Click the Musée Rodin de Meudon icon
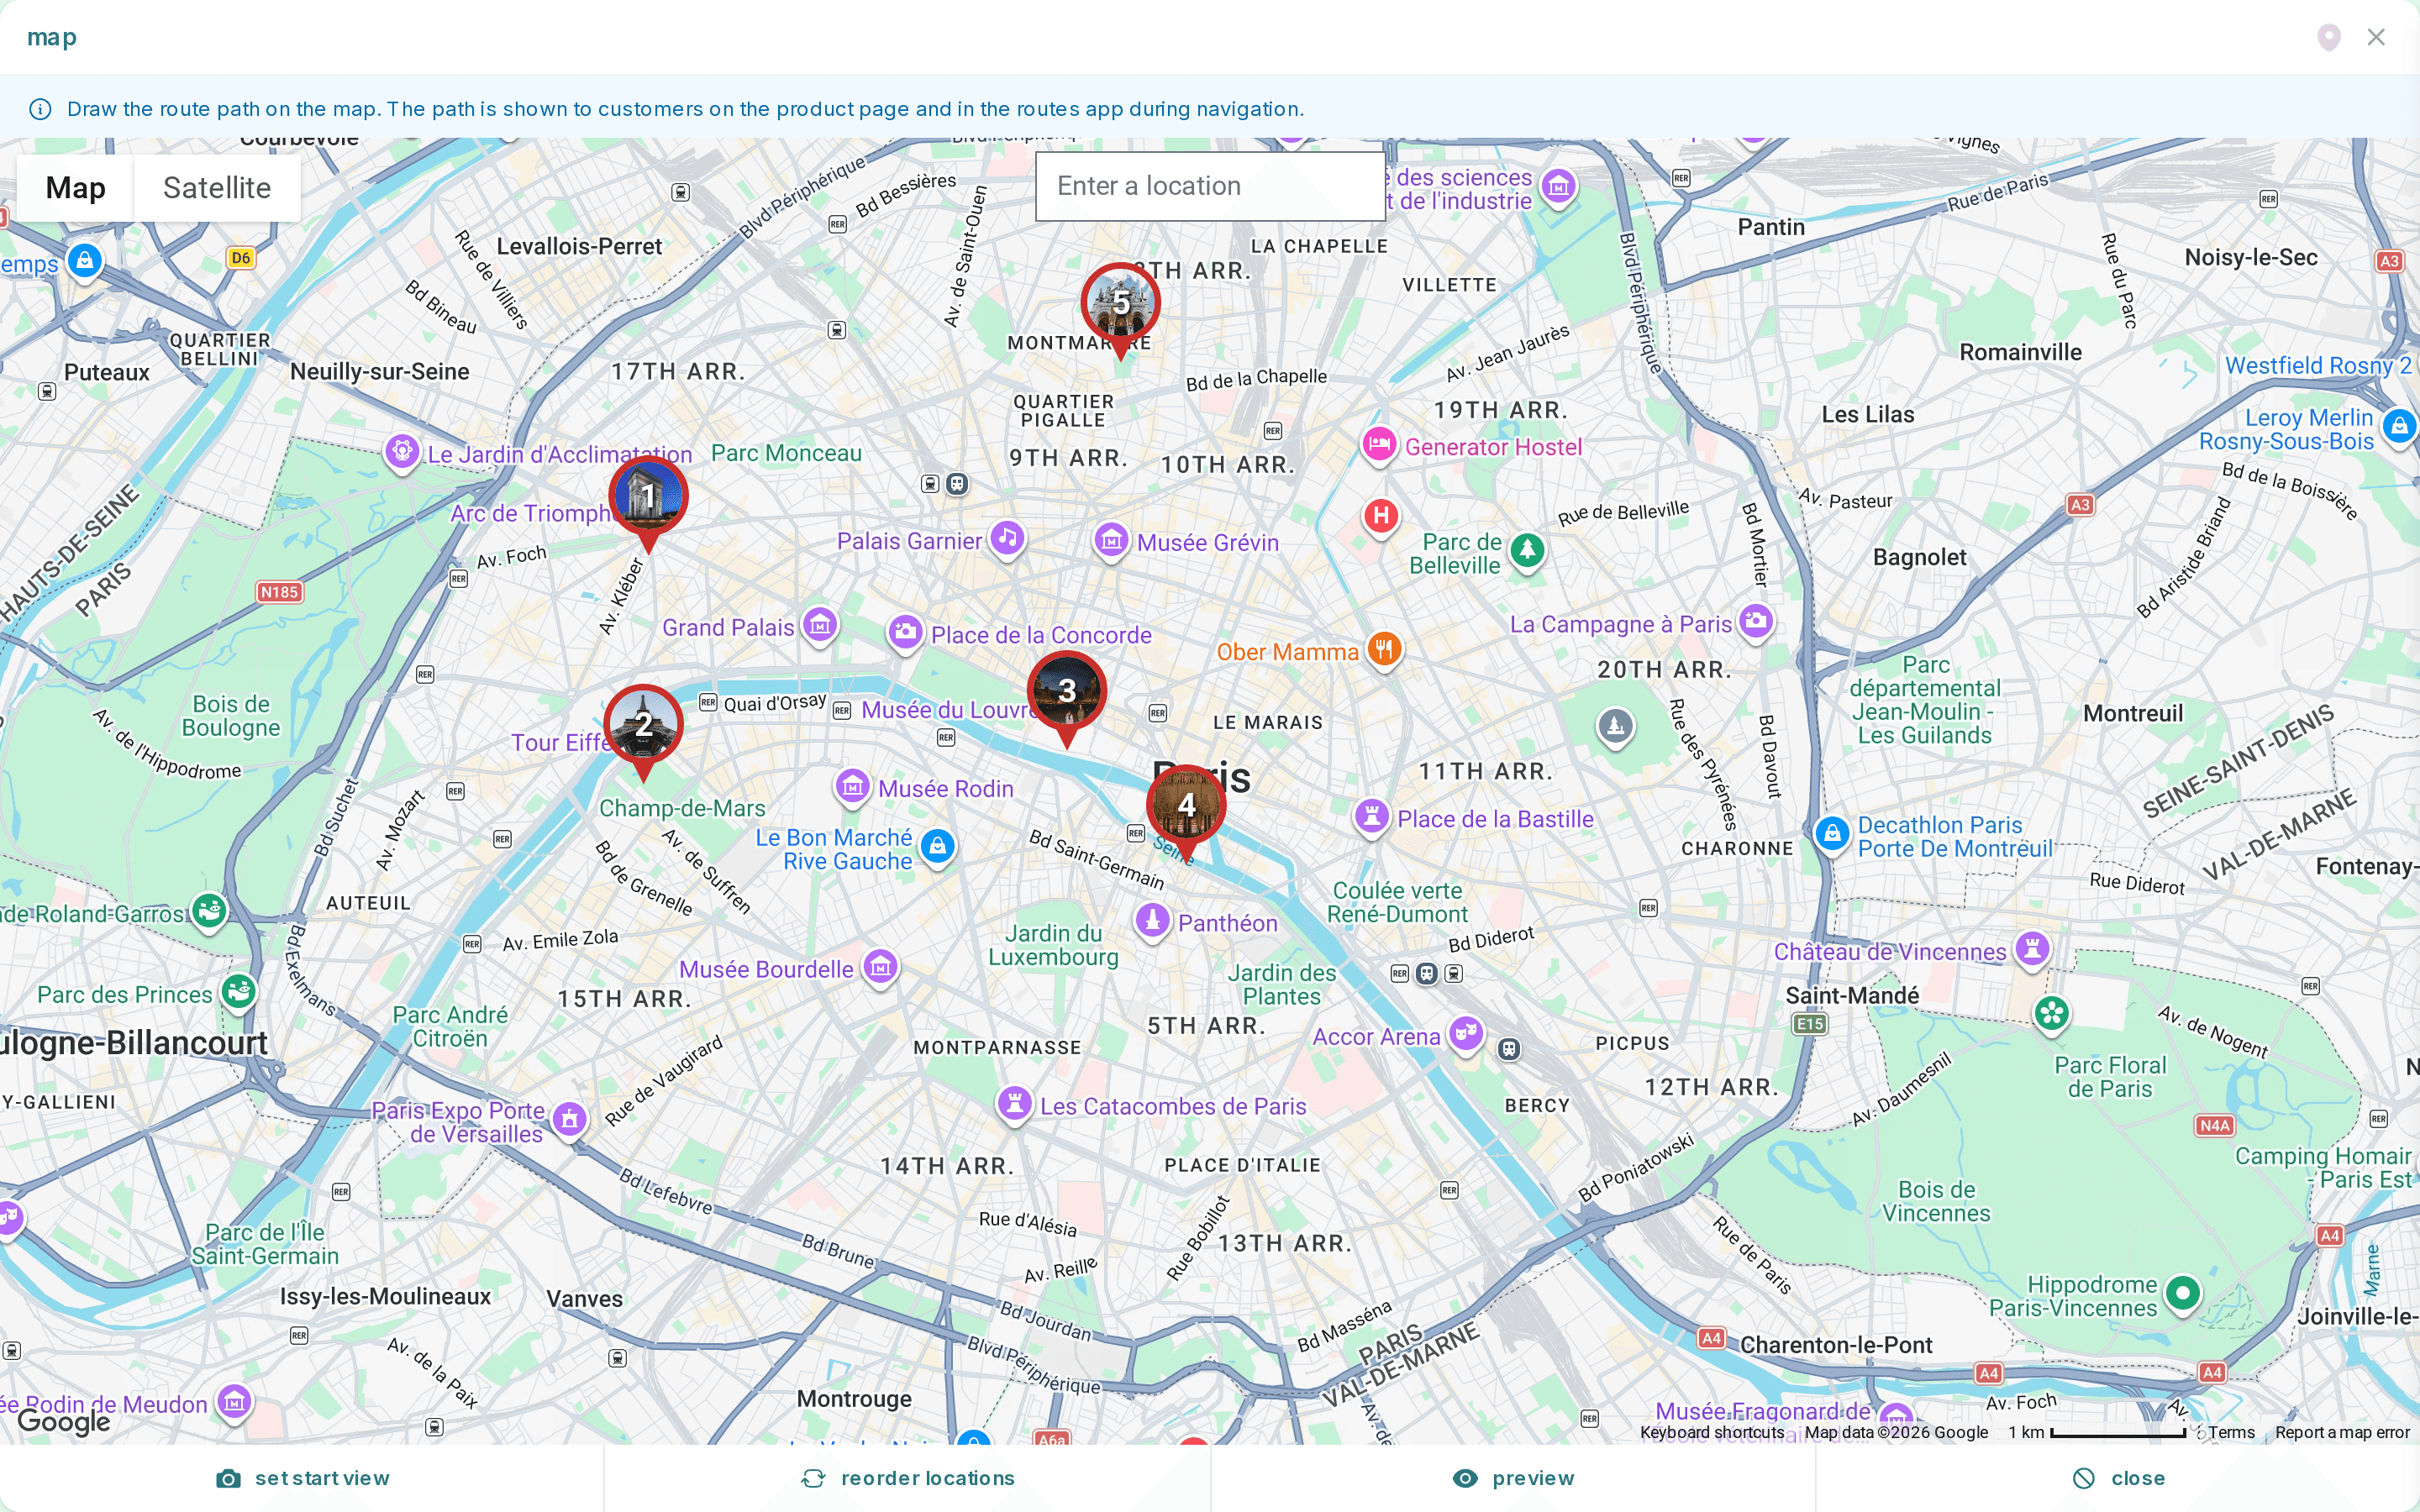2420x1512 pixels. pyautogui.click(x=235, y=1402)
